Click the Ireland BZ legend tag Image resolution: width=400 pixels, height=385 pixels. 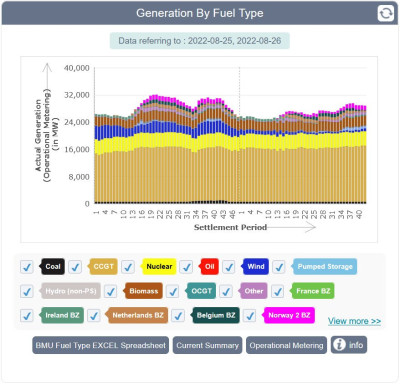coord(61,315)
